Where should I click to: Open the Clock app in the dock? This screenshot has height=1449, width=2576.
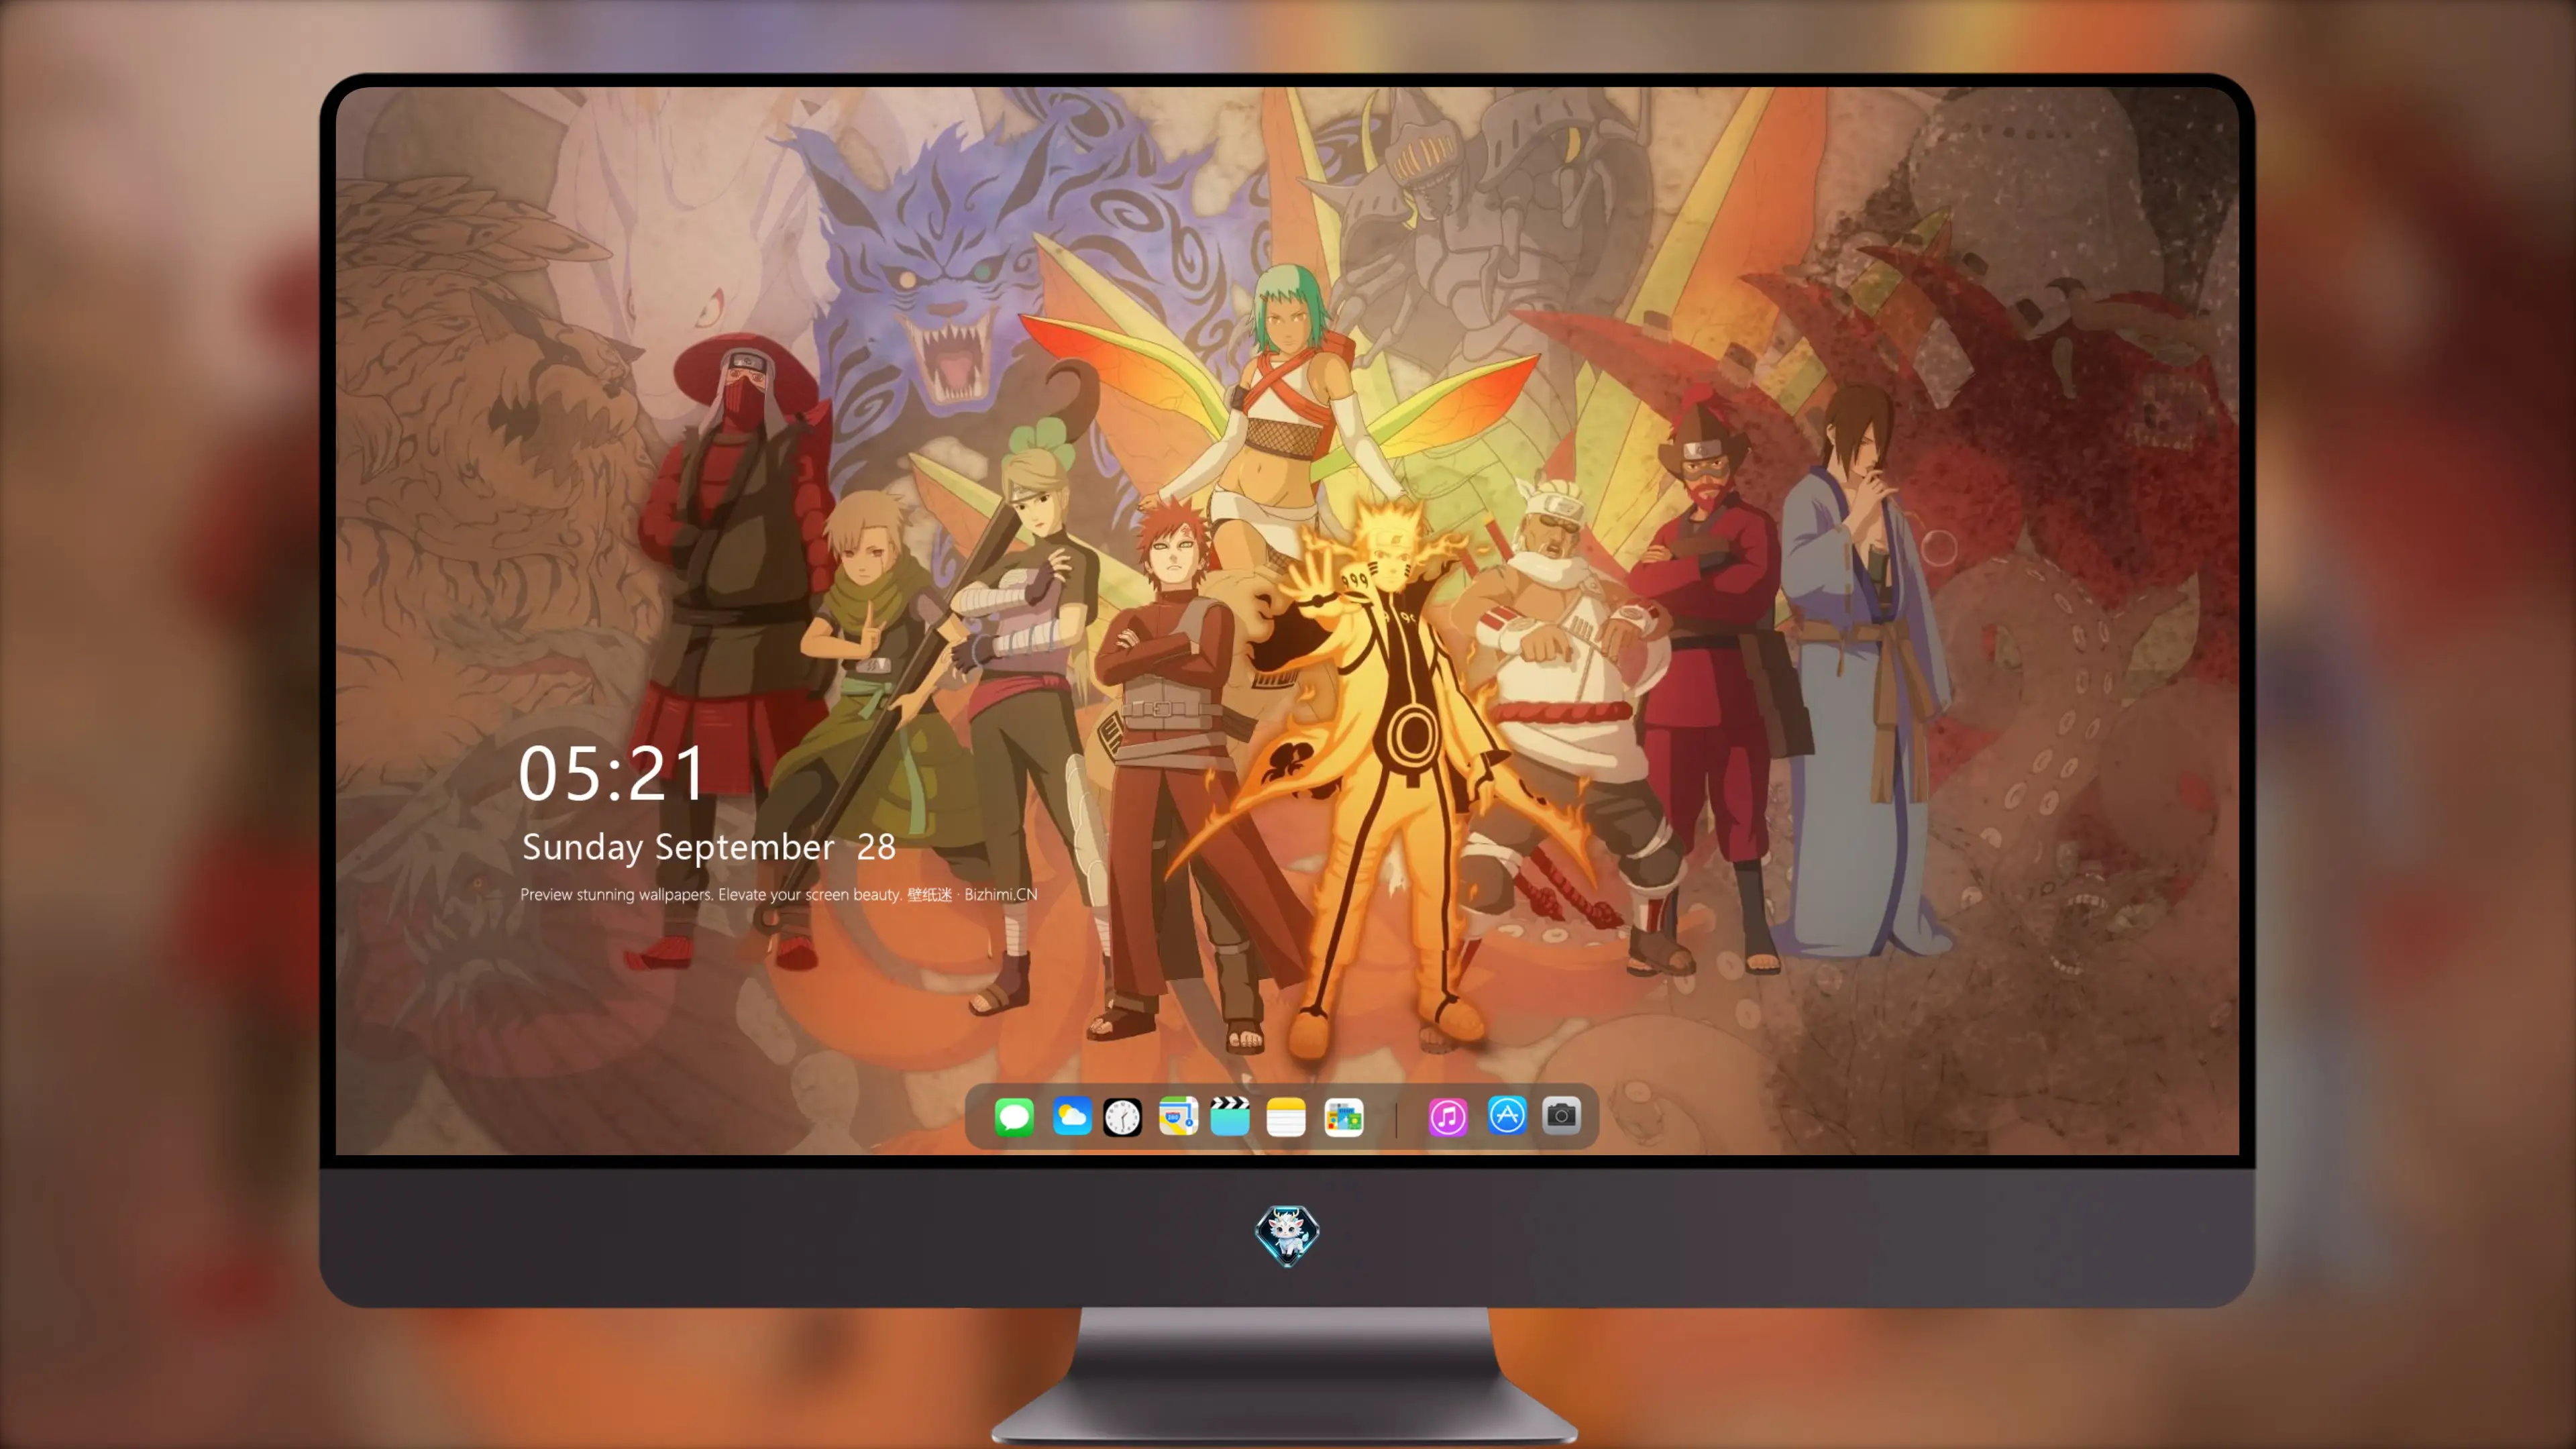coord(1122,1116)
